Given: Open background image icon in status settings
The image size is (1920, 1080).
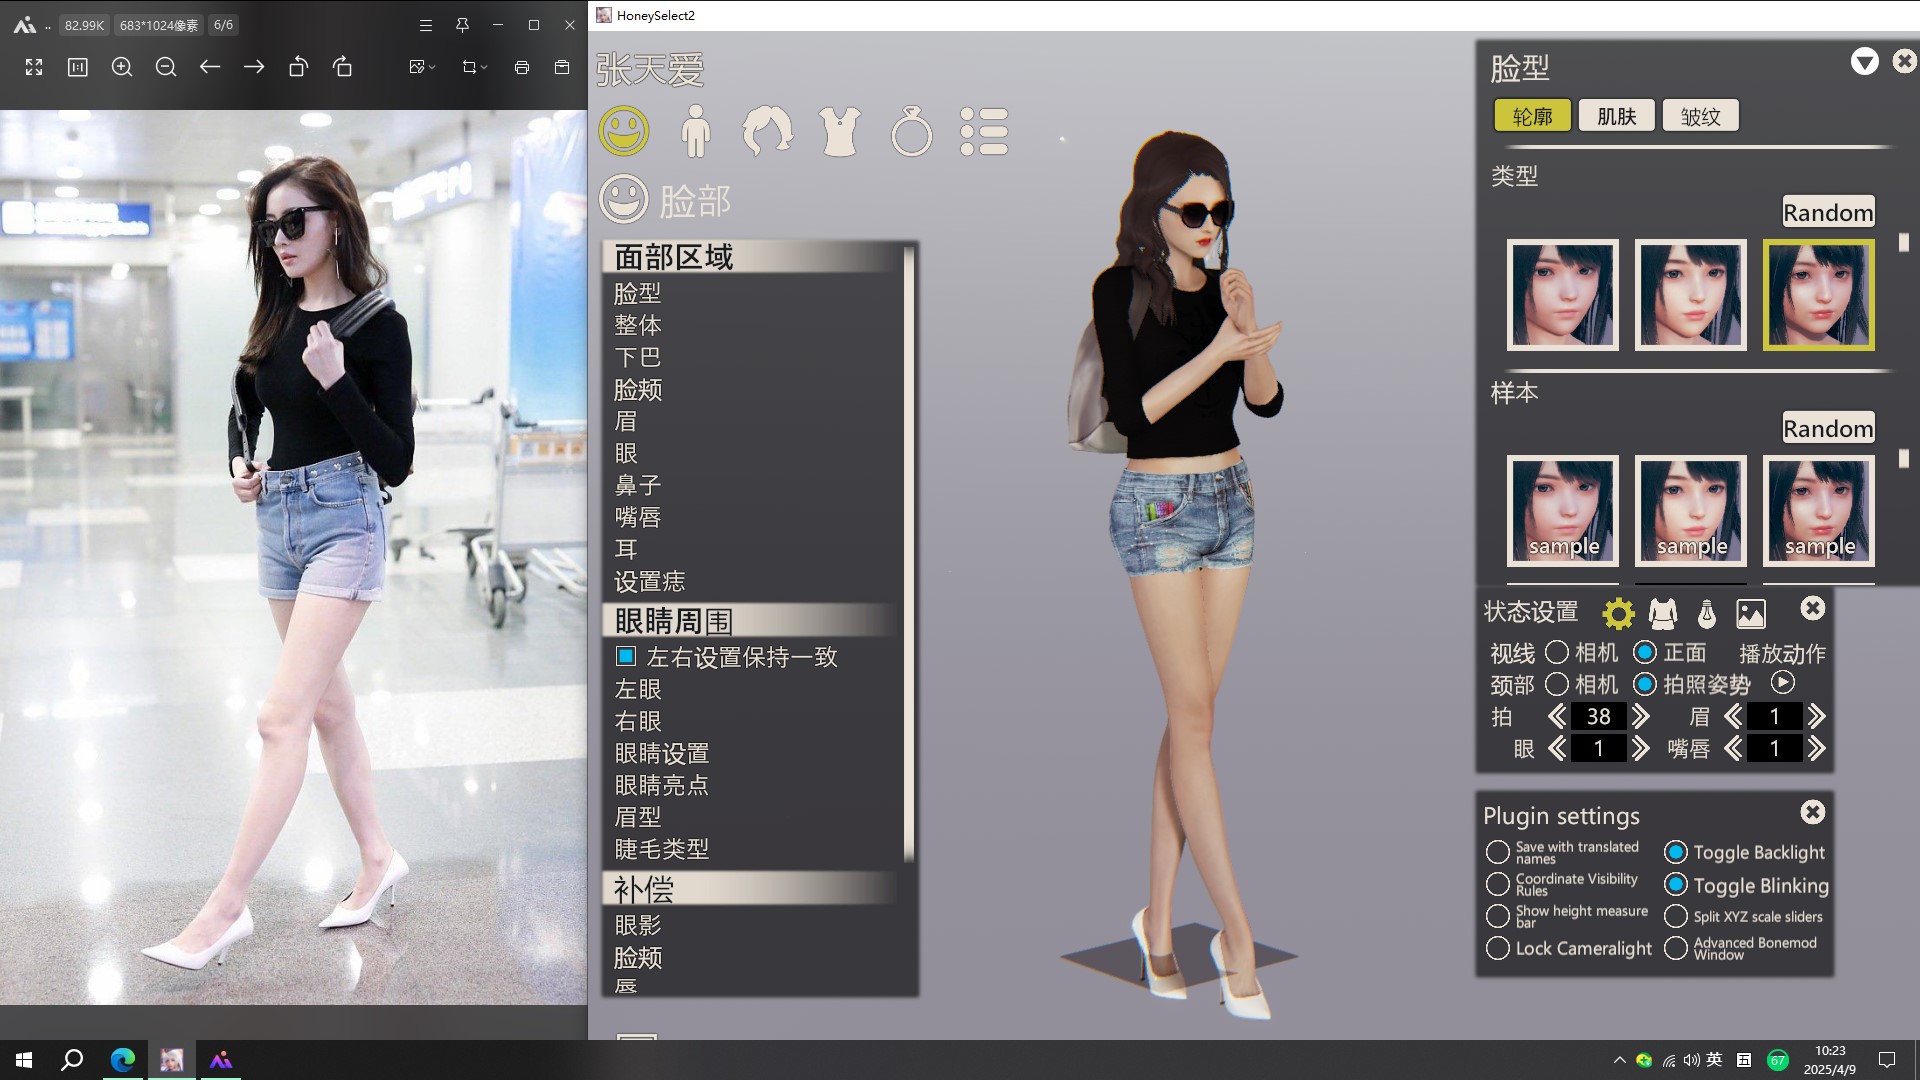Looking at the screenshot, I should 1751,613.
